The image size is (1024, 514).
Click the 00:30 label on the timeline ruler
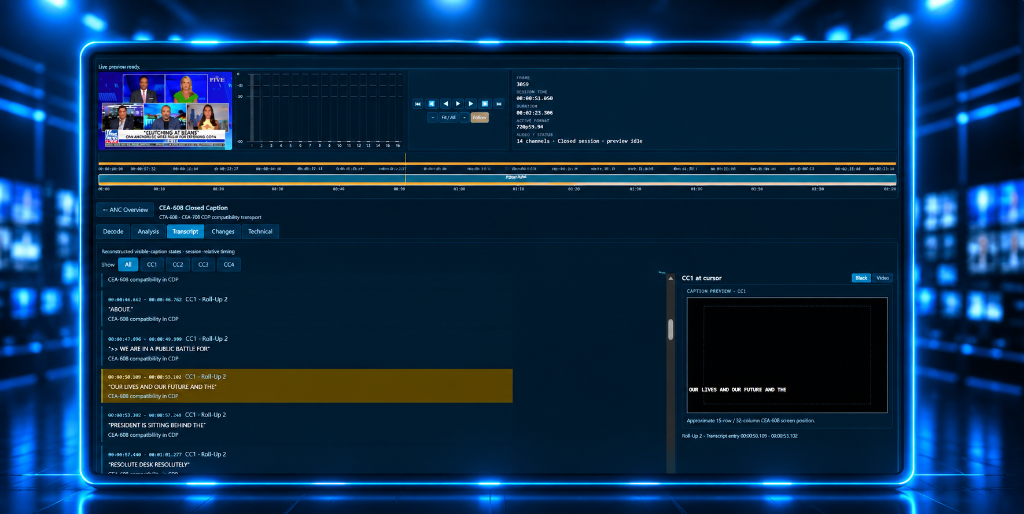[278, 189]
